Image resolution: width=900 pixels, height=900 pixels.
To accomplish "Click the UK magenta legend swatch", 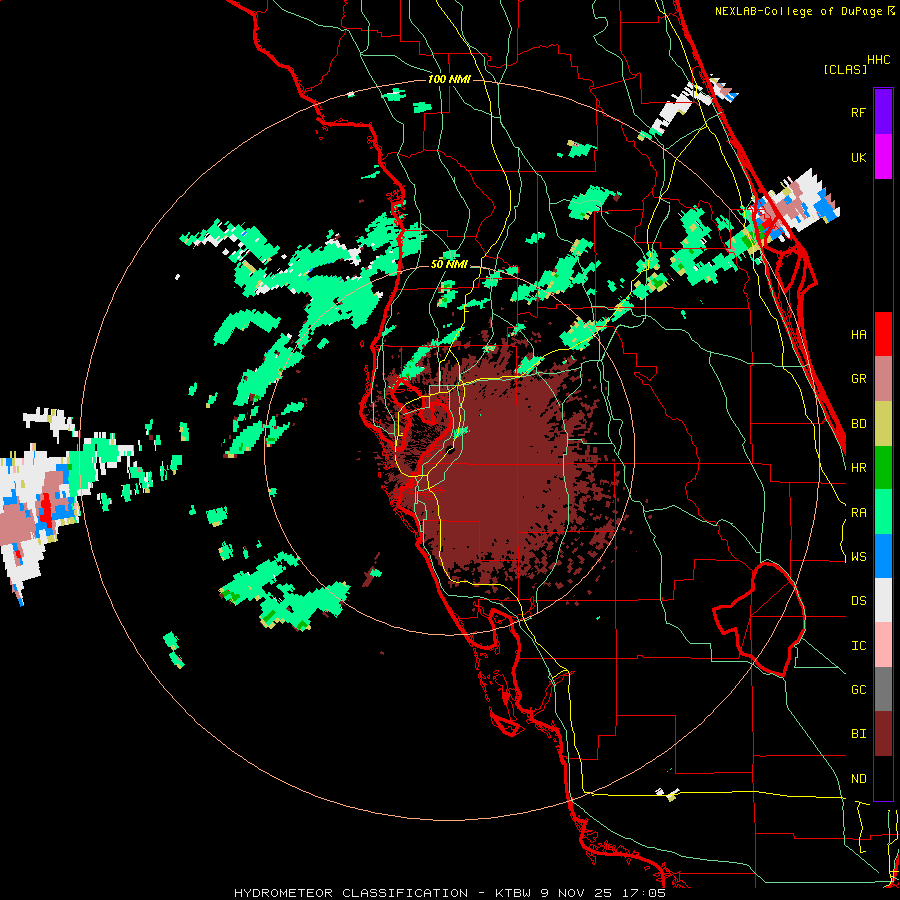I will click(x=883, y=157).
